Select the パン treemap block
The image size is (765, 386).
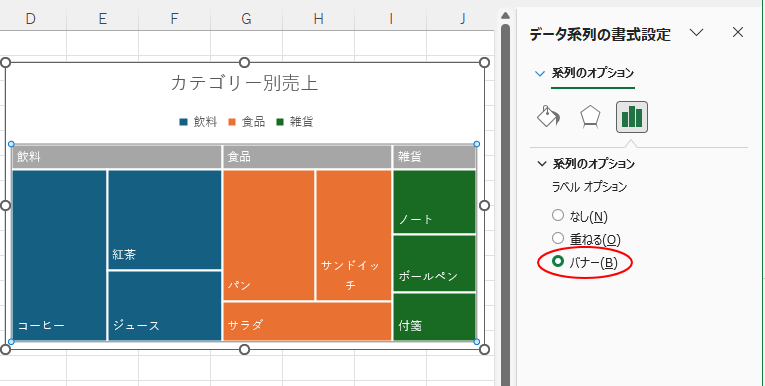pos(269,235)
